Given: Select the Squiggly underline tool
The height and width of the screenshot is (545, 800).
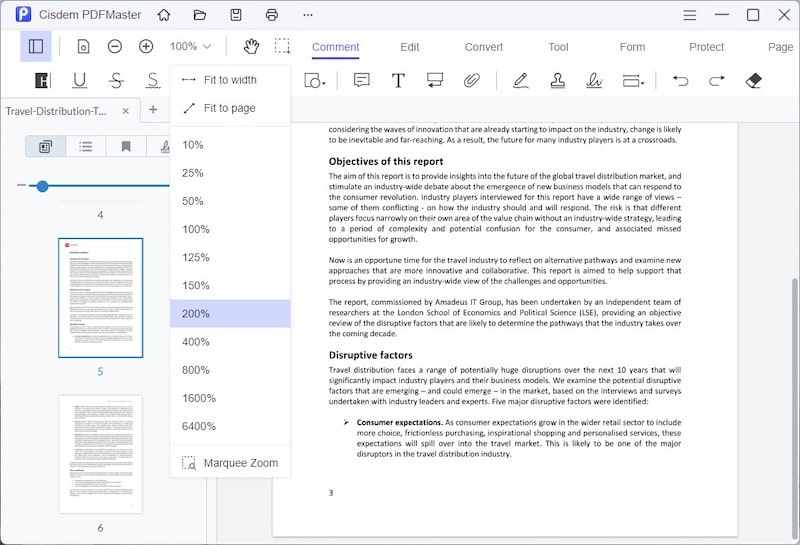Looking at the screenshot, I should click(x=153, y=80).
